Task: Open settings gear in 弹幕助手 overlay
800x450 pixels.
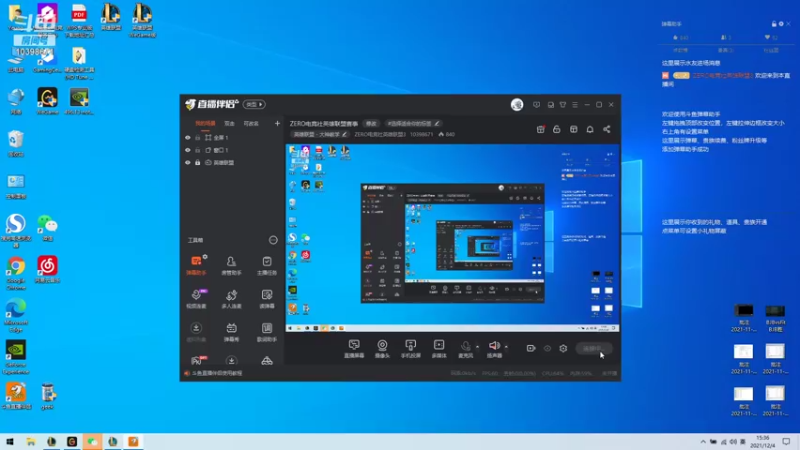Action: point(781,24)
